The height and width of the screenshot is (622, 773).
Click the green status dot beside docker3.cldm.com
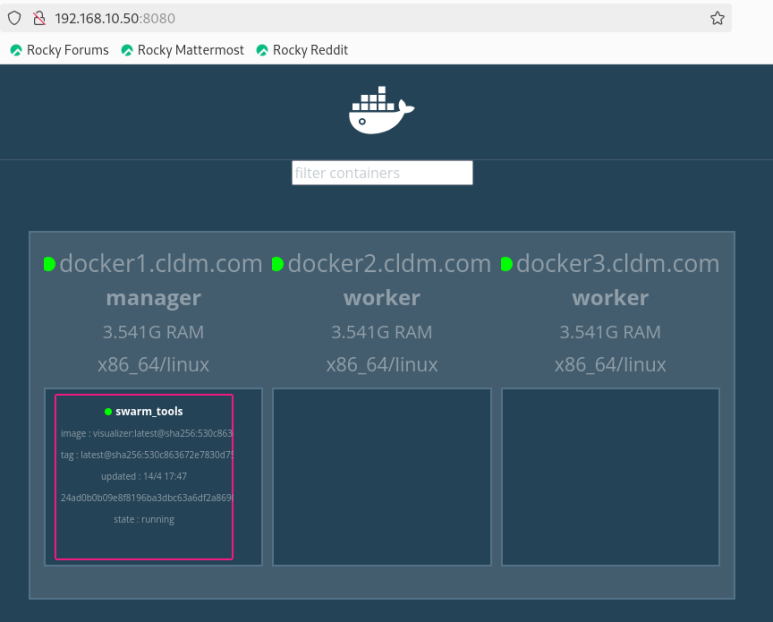tap(506, 264)
